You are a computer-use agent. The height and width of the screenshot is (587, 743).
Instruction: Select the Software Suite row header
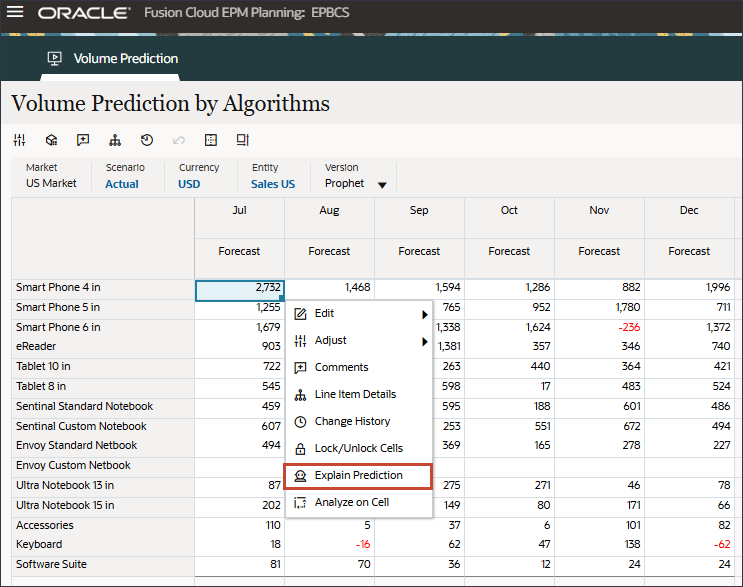103,565
